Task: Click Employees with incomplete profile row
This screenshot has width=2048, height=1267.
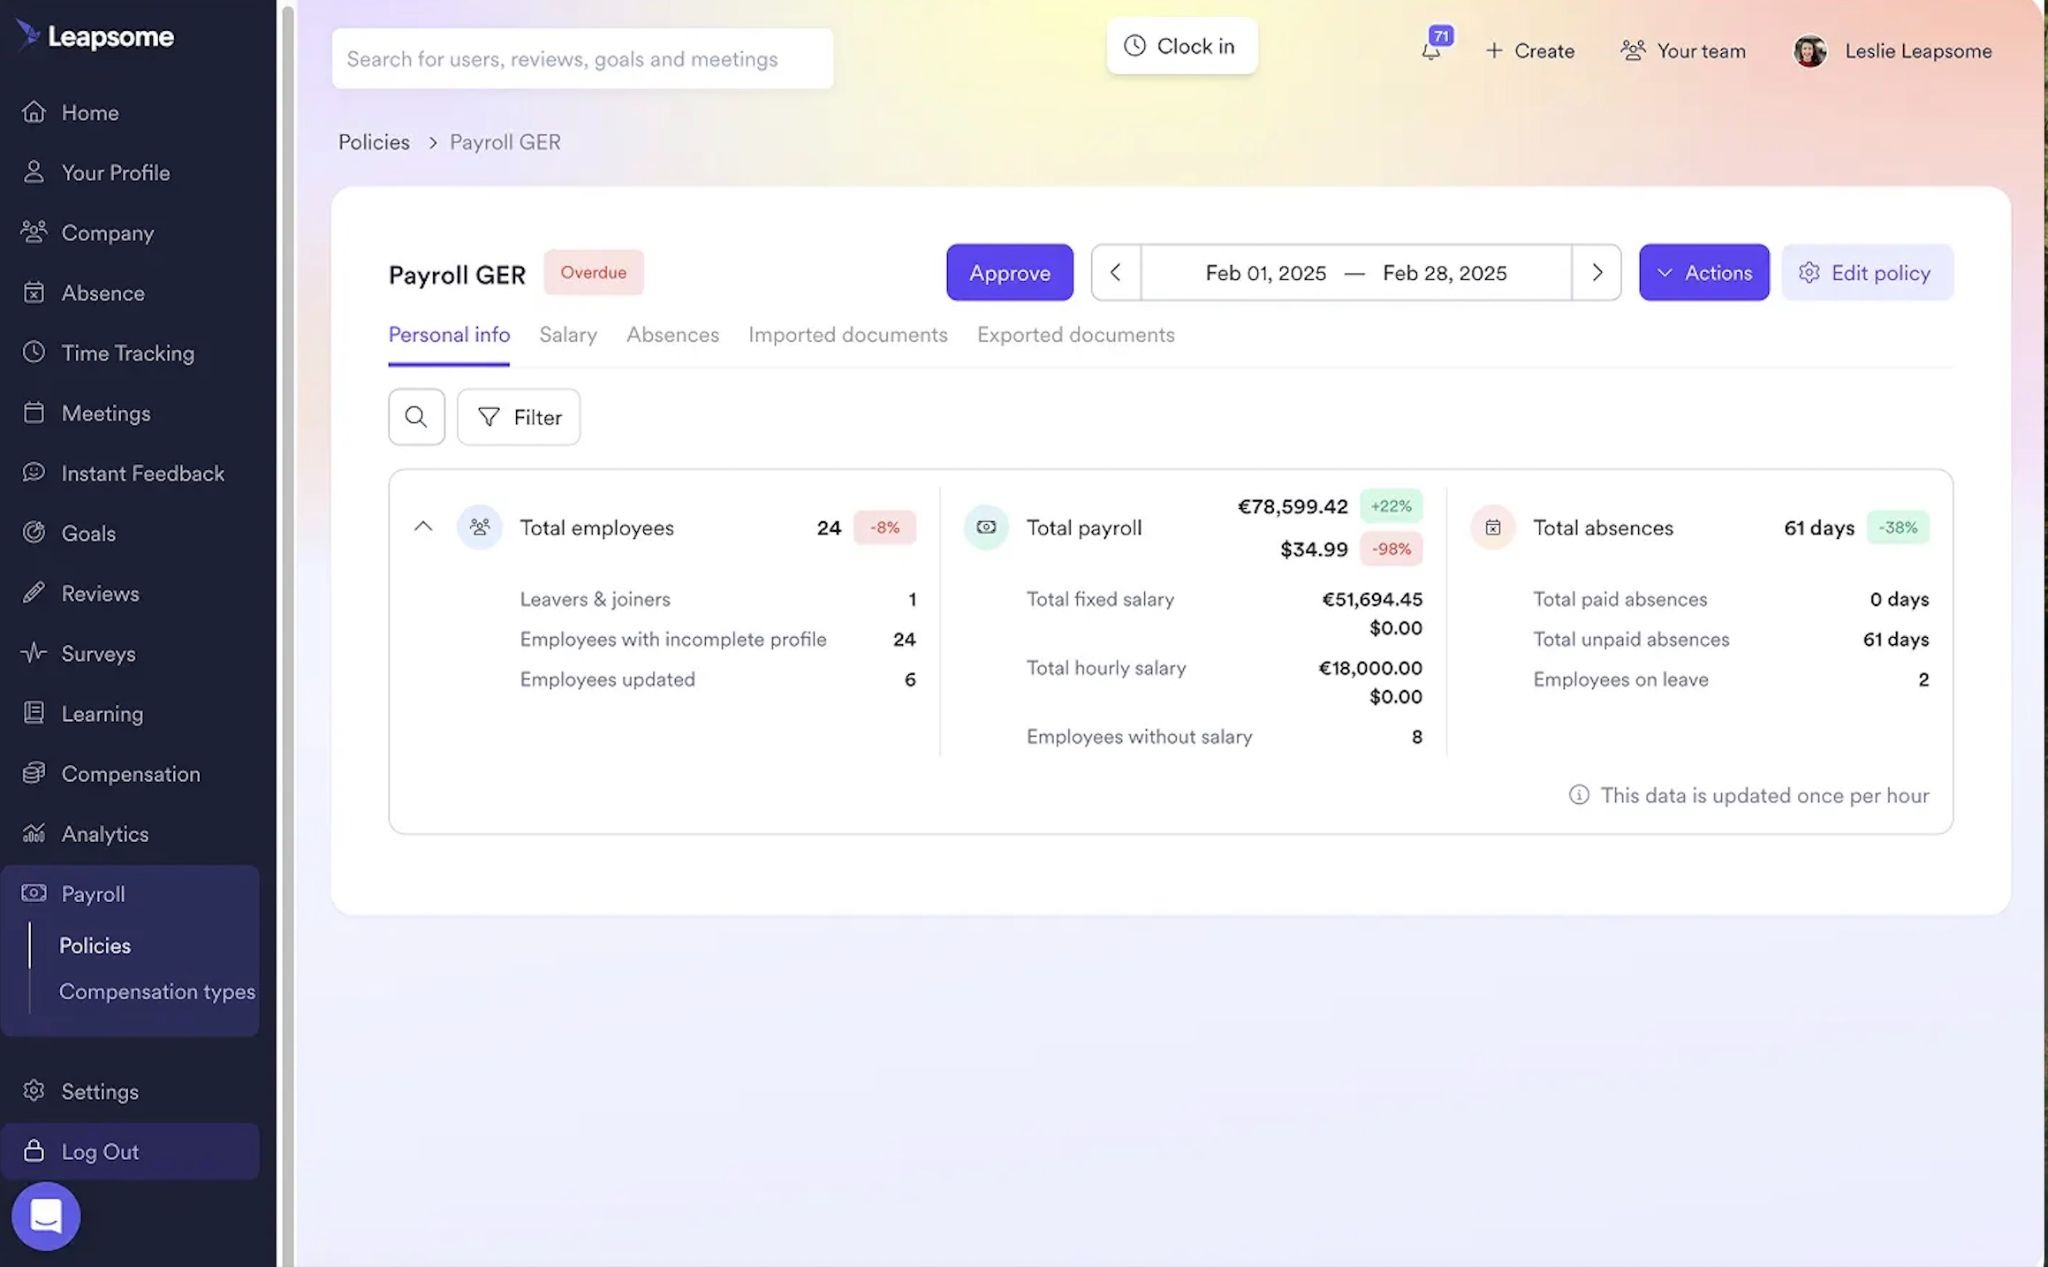Action: pyautogui.click(x=718, y=639)
